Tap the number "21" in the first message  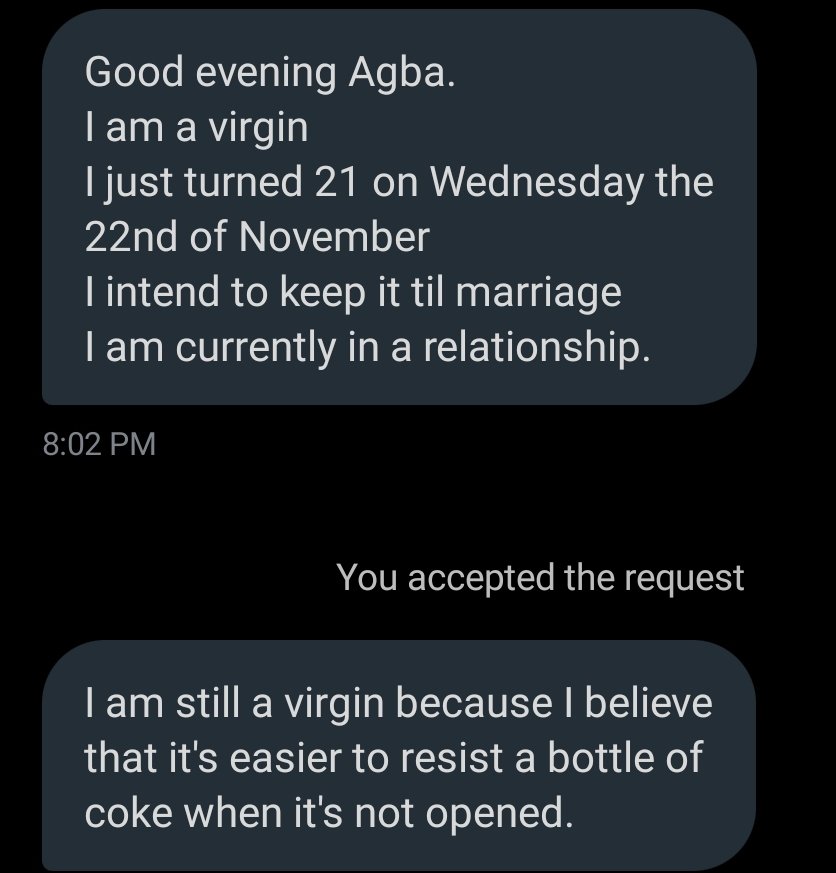[336, 183]
